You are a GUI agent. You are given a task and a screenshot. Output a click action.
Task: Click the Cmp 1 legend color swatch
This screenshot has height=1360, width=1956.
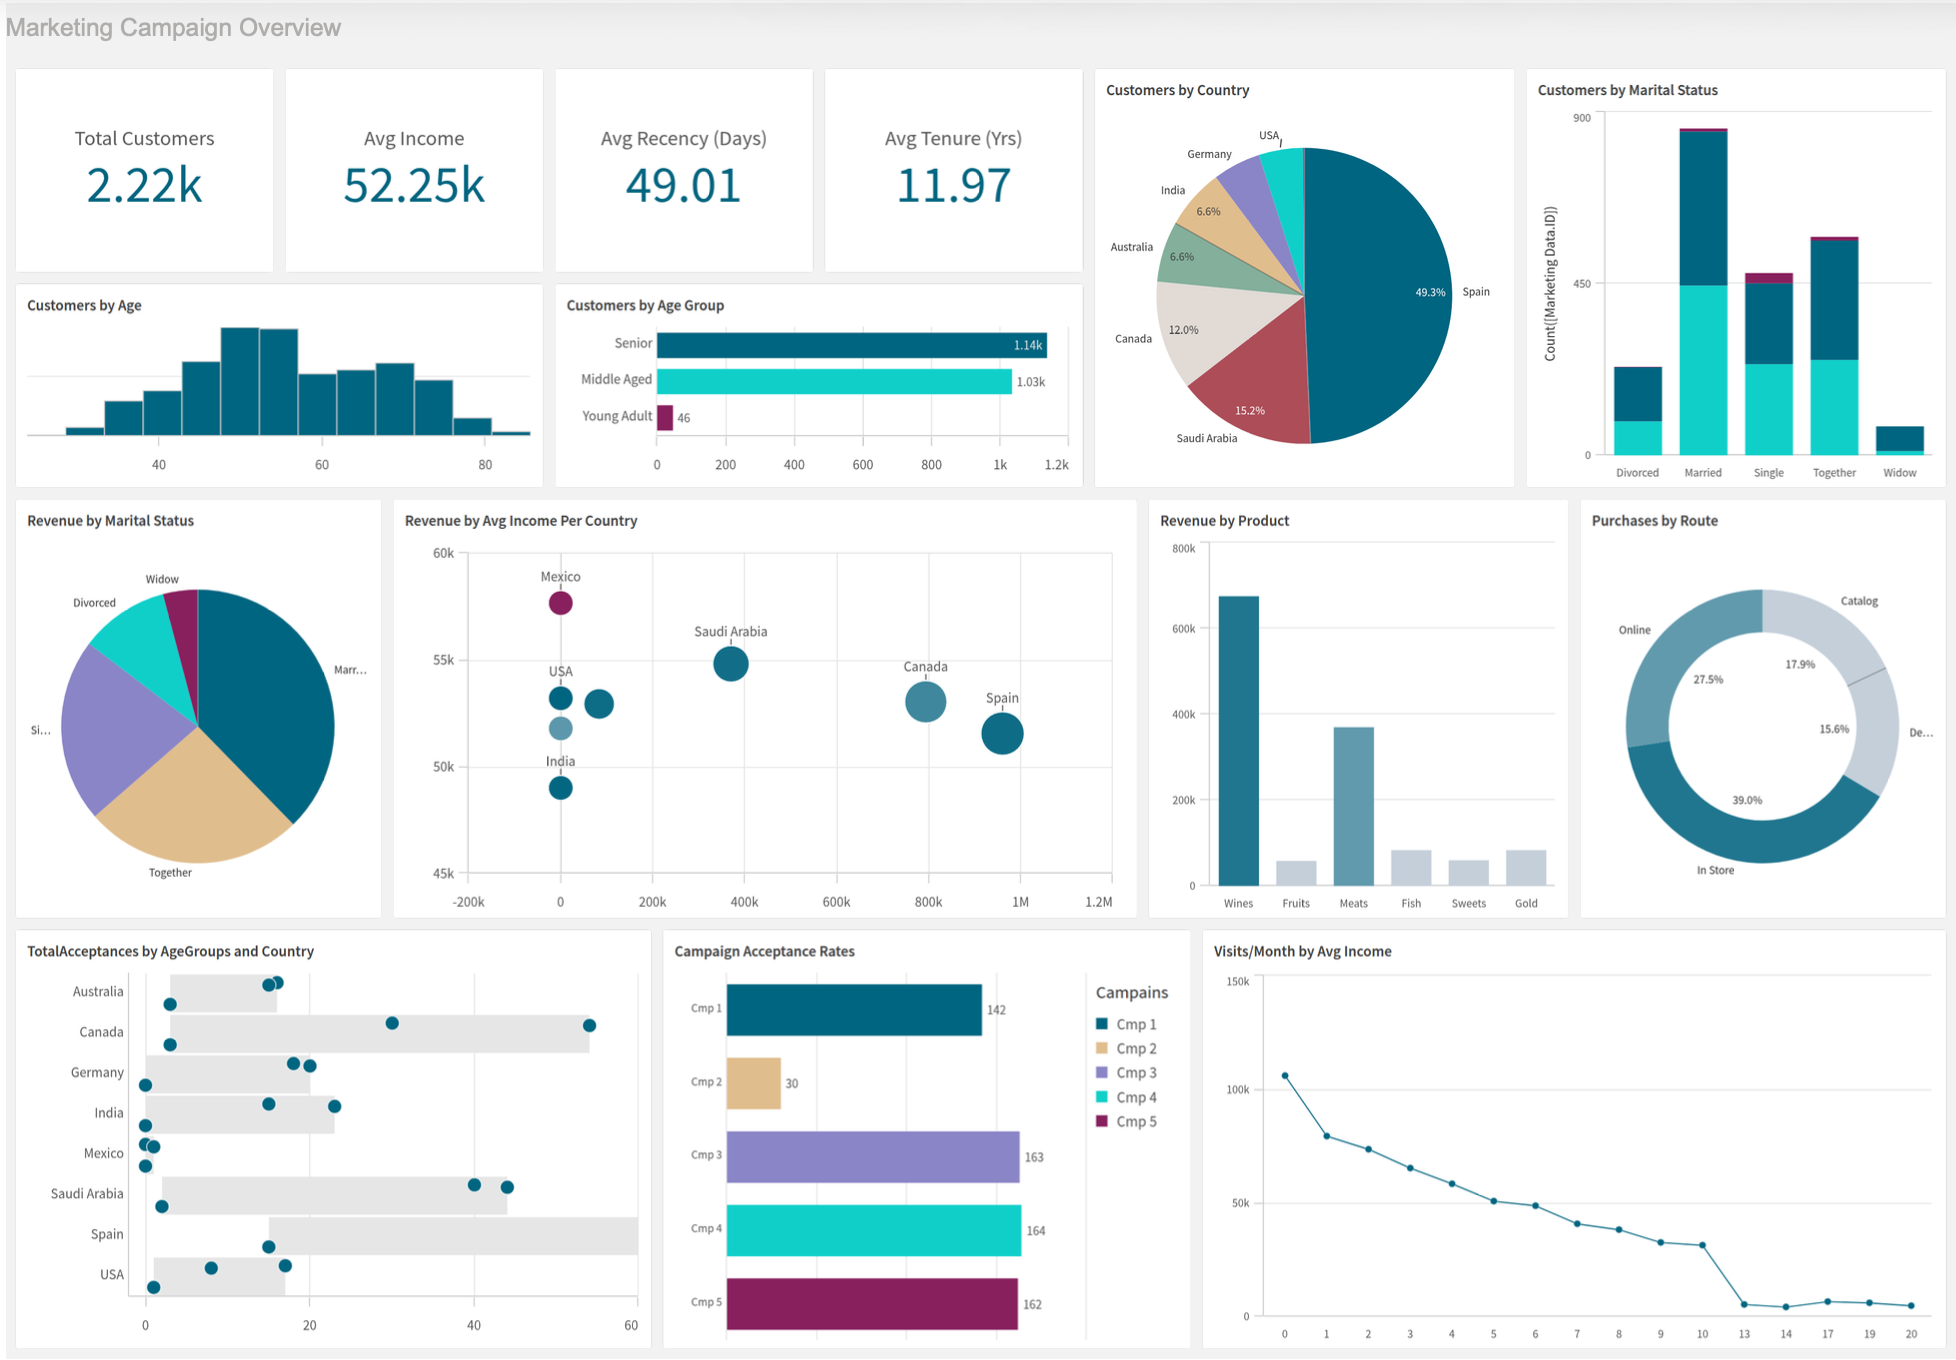(1102, 1024)
